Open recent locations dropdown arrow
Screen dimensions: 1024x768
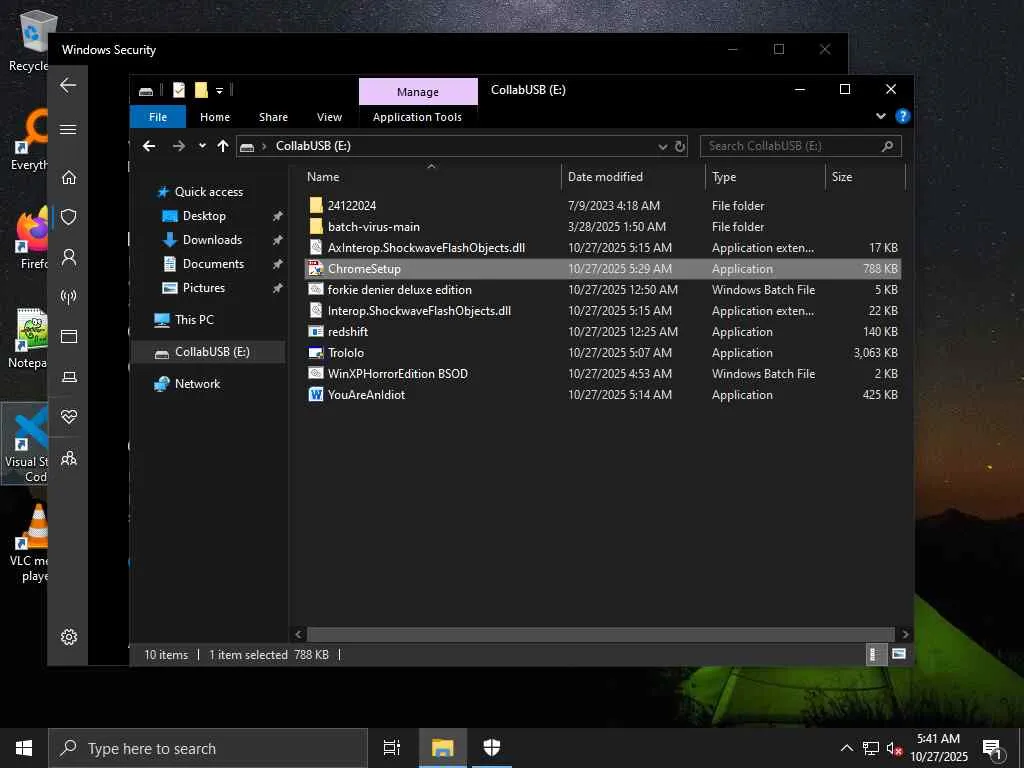coord(202,146)
